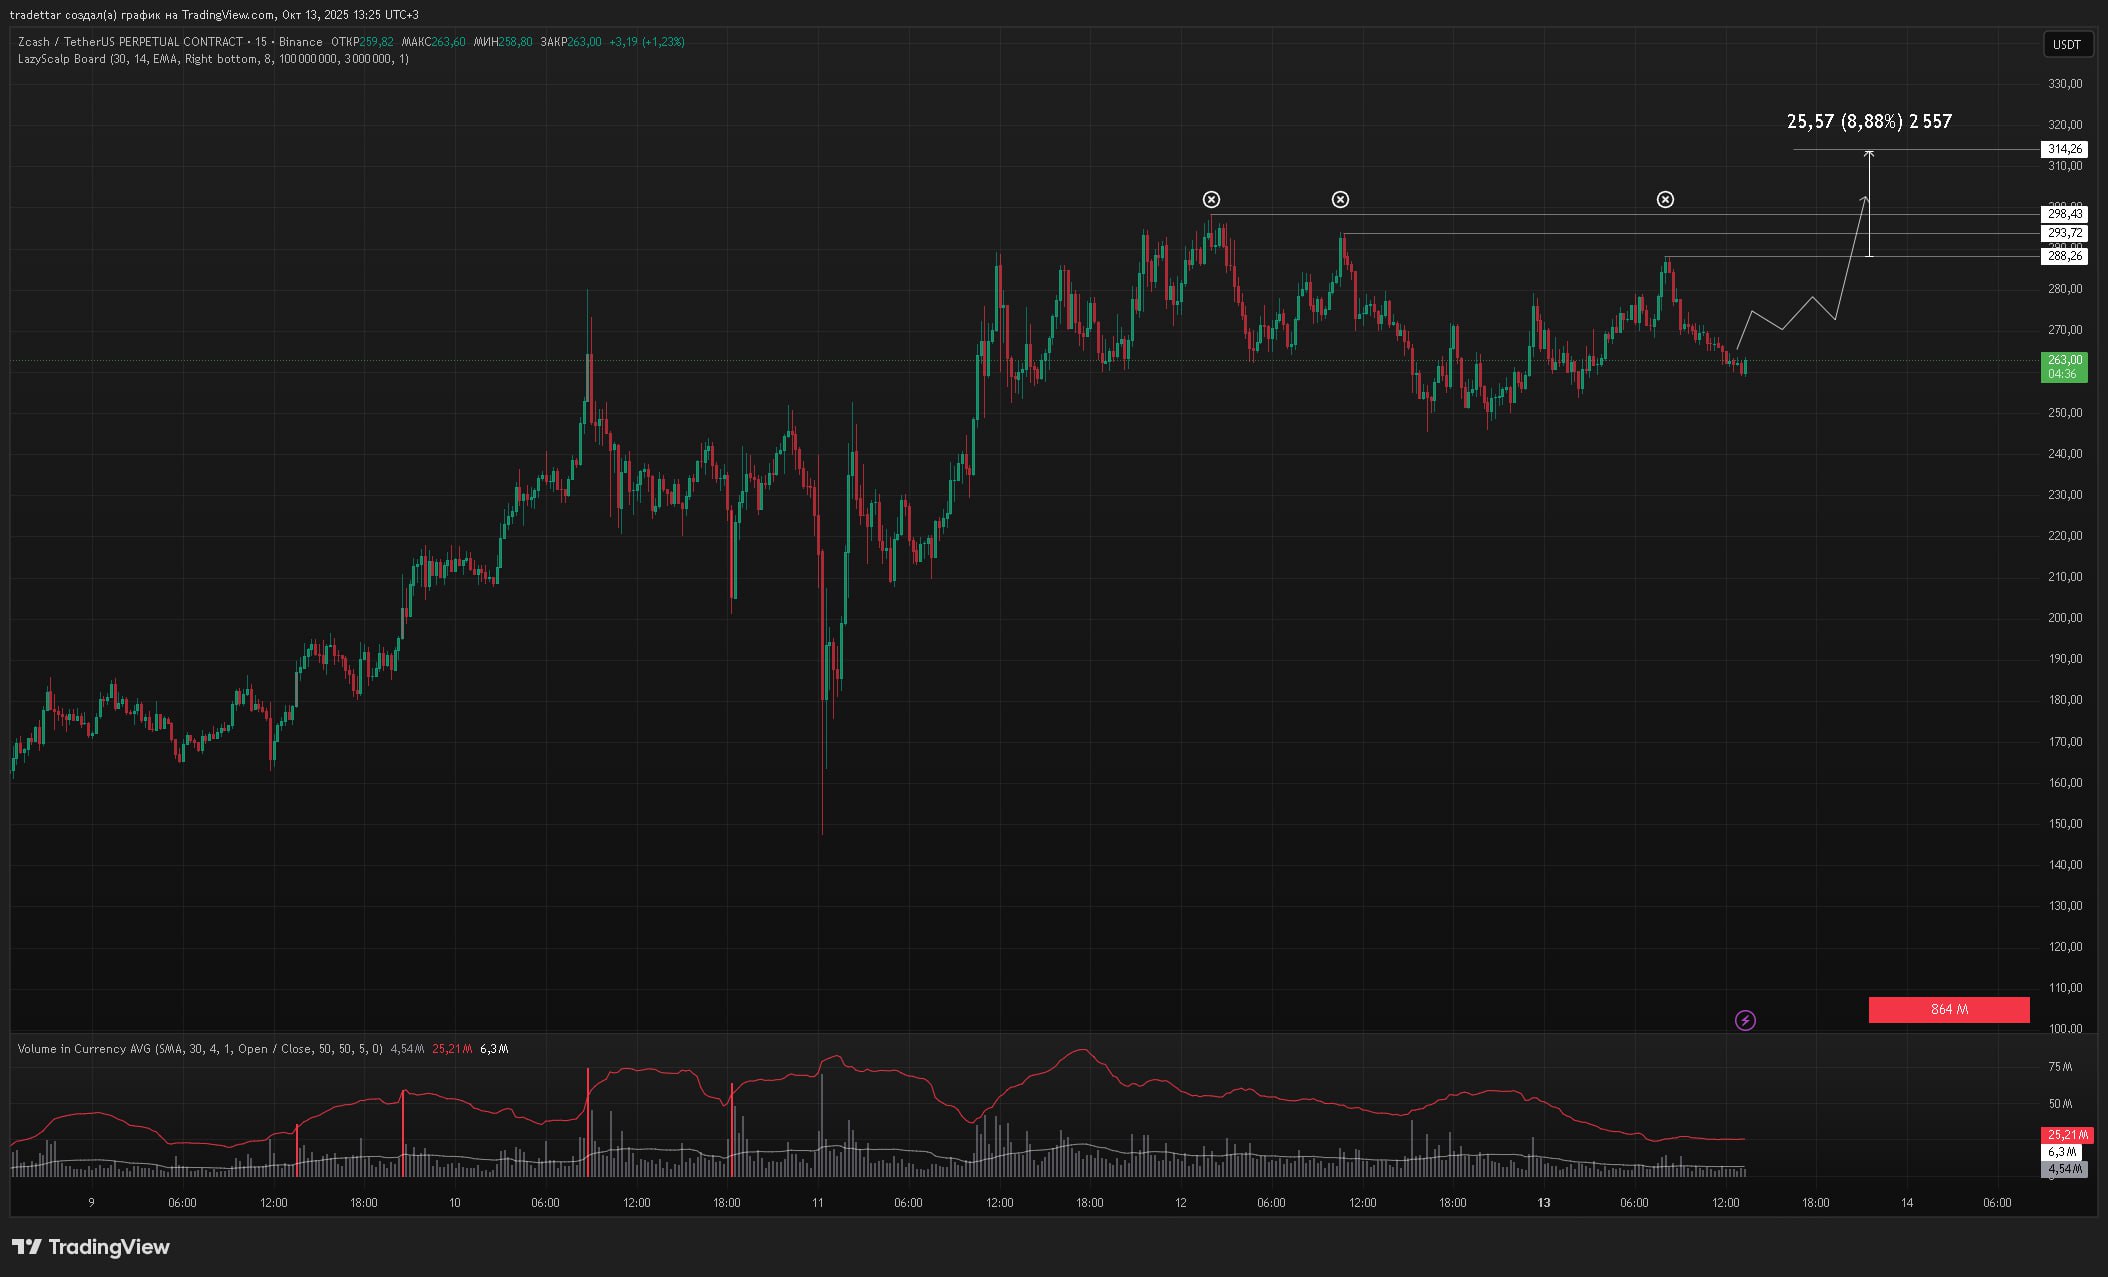Click the date 13 on the time axis
2108x1277 pixels.
pos(1543,1203)
